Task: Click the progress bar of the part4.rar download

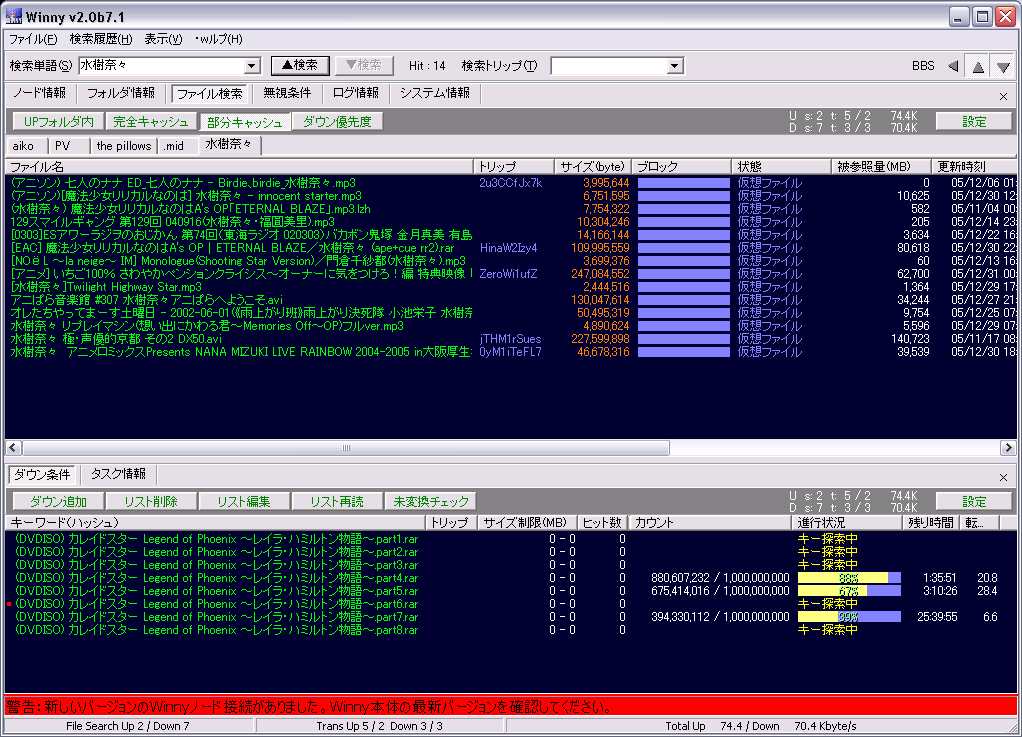Action: tap(849, 578)
